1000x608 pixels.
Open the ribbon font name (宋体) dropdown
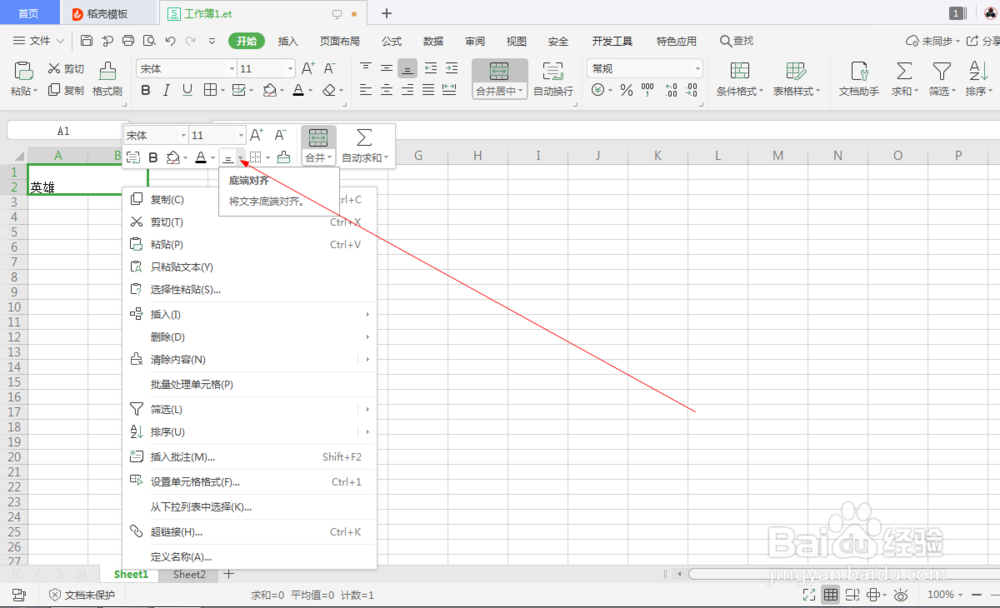(x=232, y=68)
